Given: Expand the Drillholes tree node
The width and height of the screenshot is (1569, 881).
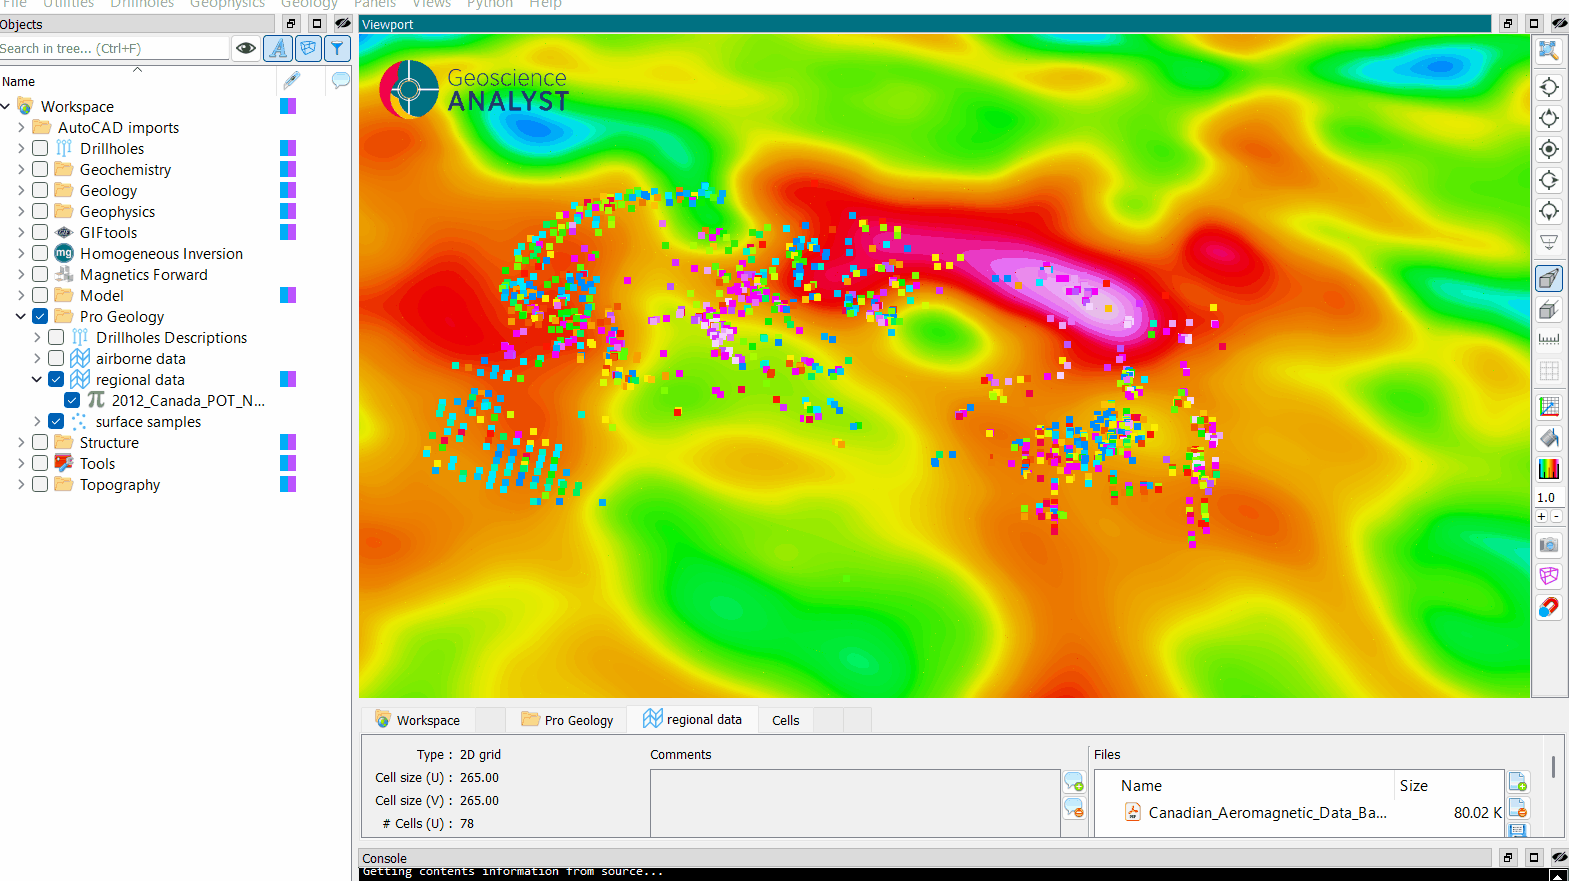Looking at the screenshot, I should tap(21, 149).
